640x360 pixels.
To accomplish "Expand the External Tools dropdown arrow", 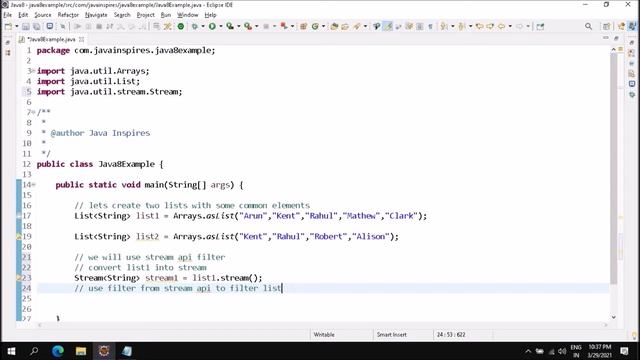I will pos(257,27).
